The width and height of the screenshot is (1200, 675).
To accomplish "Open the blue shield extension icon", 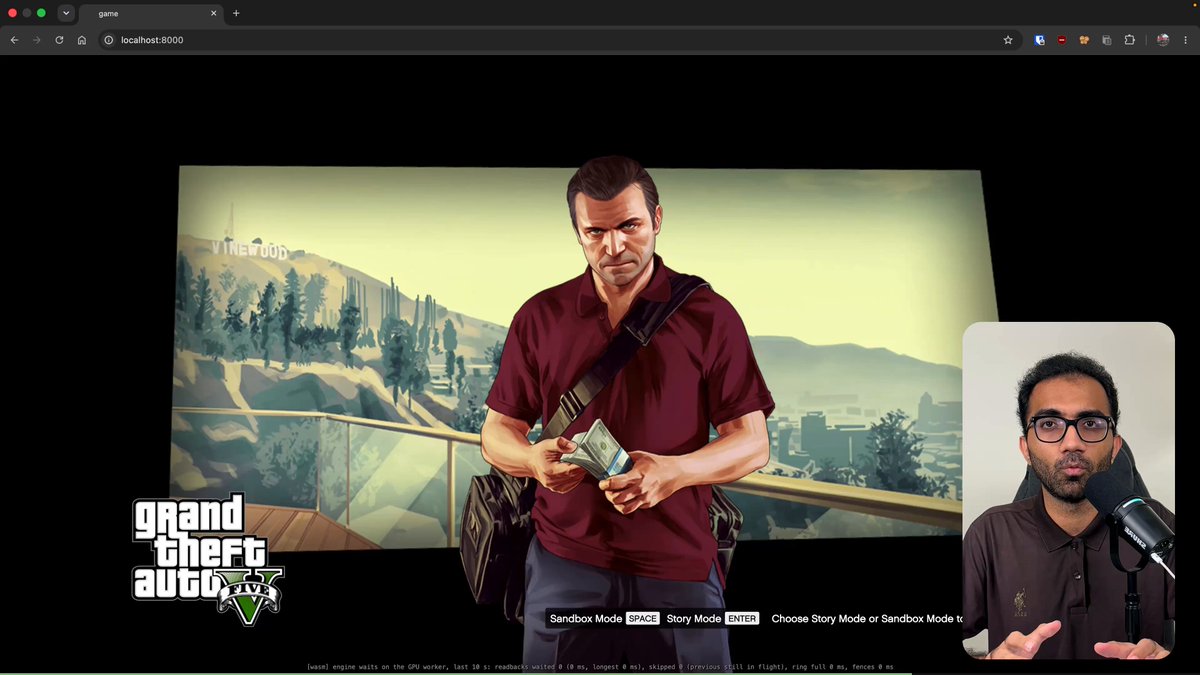I will (1040, 40).
